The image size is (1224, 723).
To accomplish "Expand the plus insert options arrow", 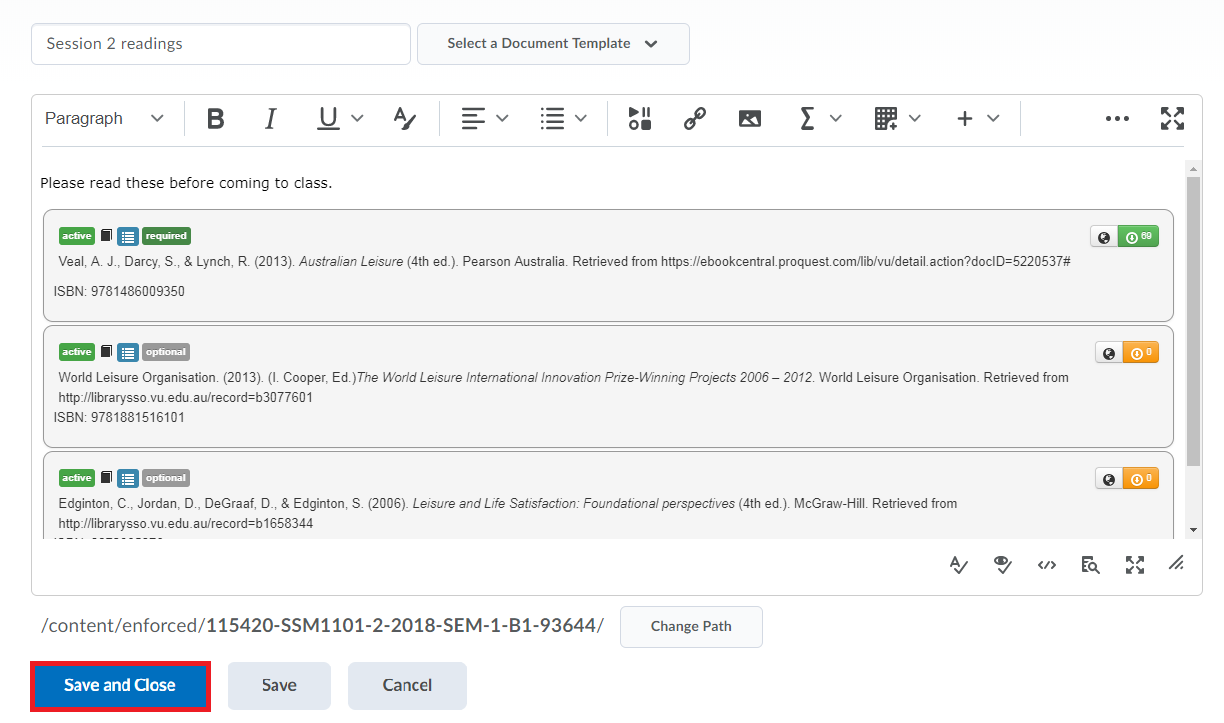I will click(993, 119).
